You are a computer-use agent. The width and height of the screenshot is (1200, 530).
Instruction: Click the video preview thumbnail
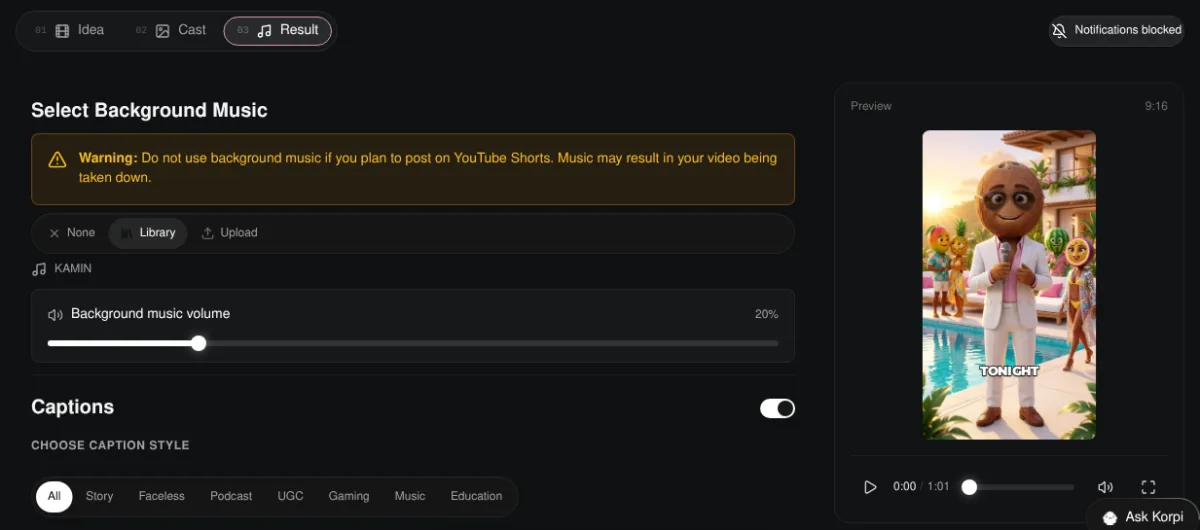click(1009, 284)
